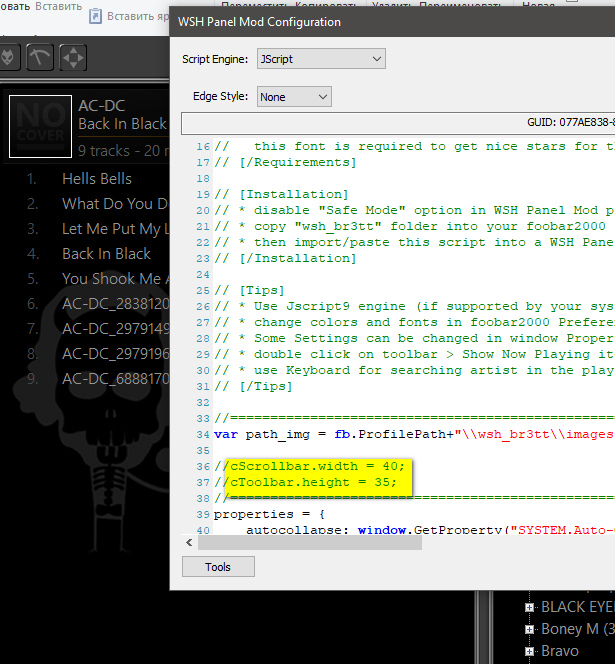Open the Script Engine JScript dropdown
Viewport: 615px width, 664px height.
(x=321, y=59)
